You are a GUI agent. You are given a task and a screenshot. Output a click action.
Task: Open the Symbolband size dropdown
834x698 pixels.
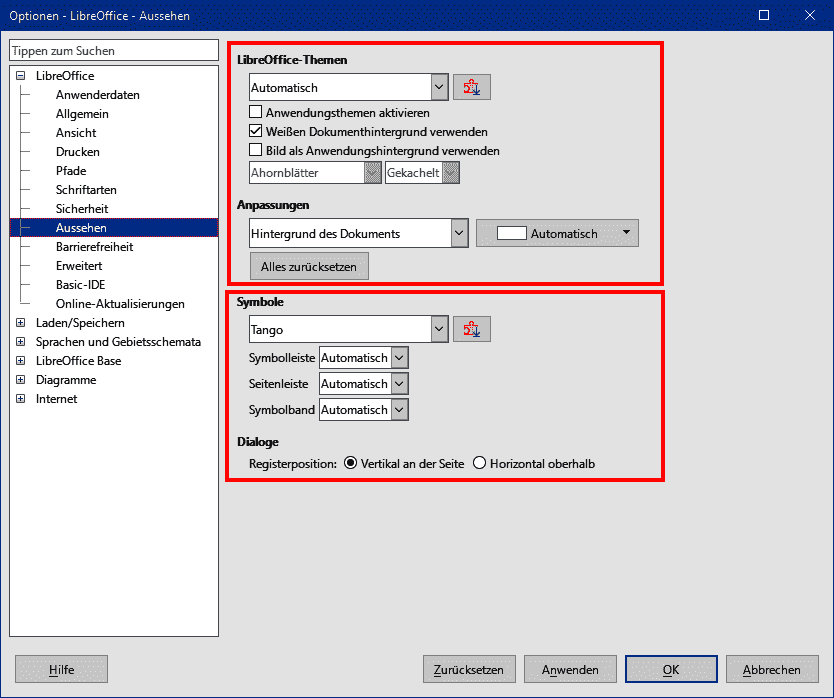point(364,410)
